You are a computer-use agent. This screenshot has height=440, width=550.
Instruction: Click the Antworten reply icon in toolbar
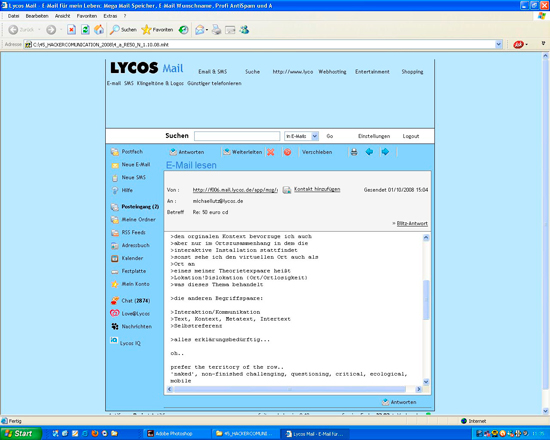(187, 152)
